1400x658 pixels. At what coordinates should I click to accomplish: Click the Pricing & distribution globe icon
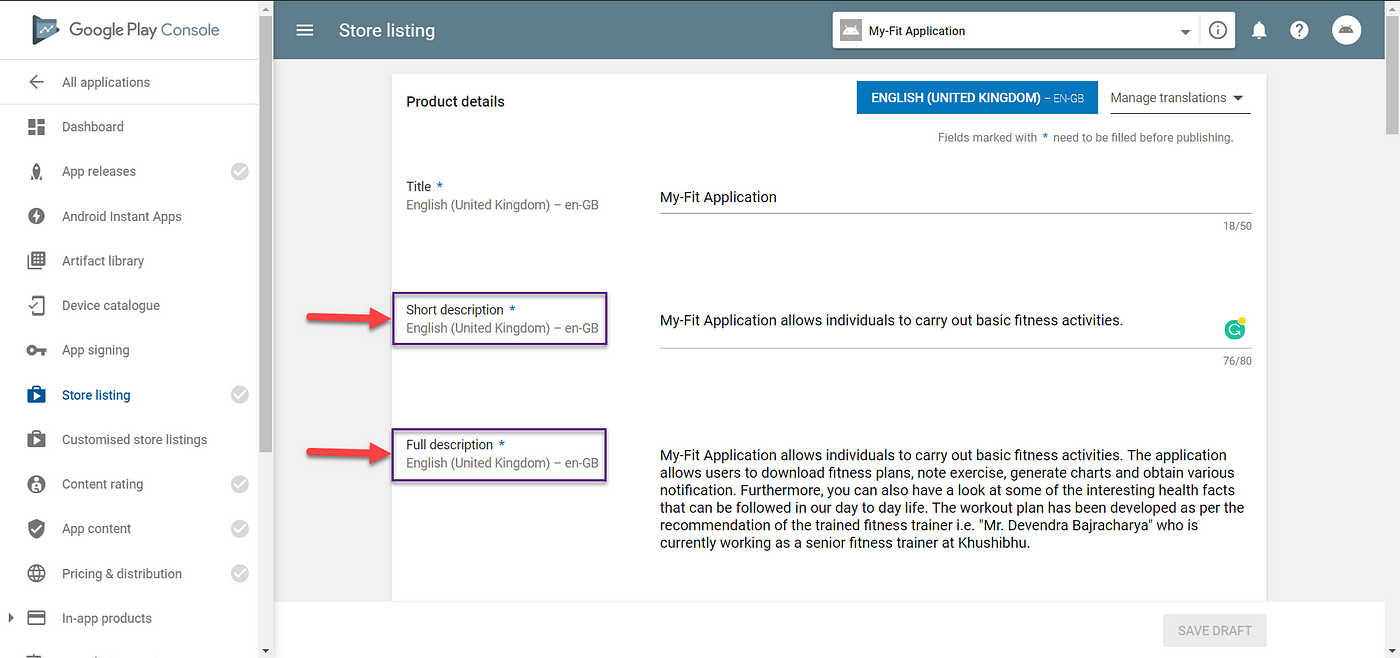pos(37,573)
